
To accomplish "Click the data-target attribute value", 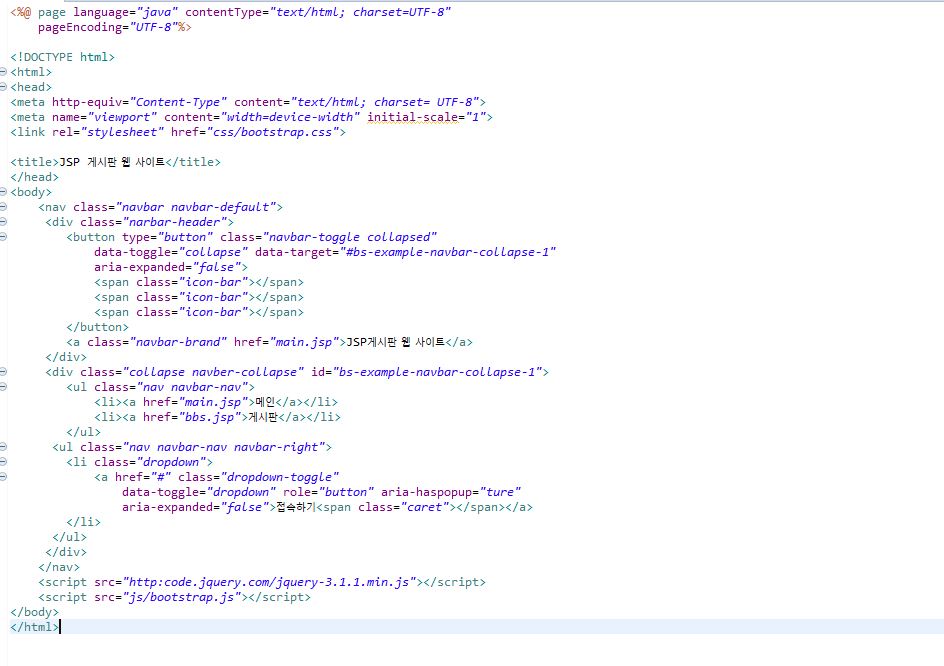I will (x=447, y=252).
